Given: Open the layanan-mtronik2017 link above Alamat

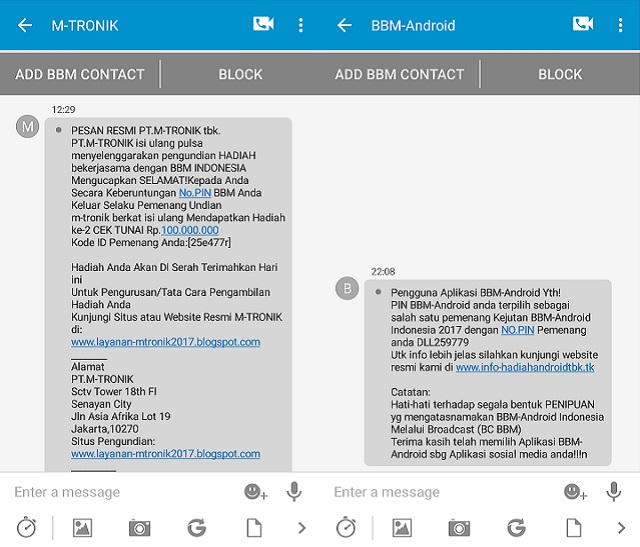Looking at the screenshot, I should pos(165,342).
